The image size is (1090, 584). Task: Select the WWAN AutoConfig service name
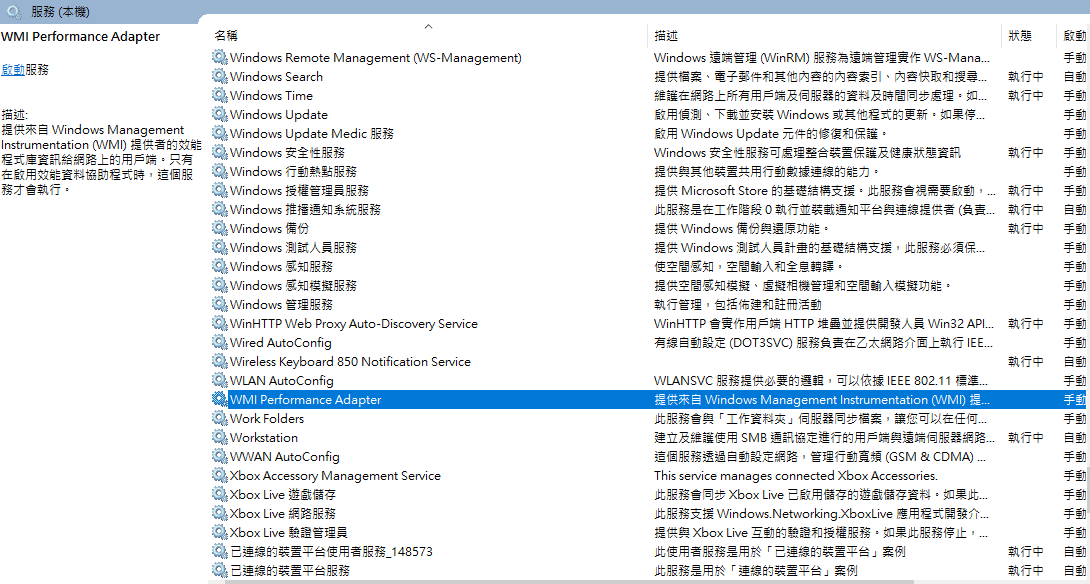tap(285, 457)
